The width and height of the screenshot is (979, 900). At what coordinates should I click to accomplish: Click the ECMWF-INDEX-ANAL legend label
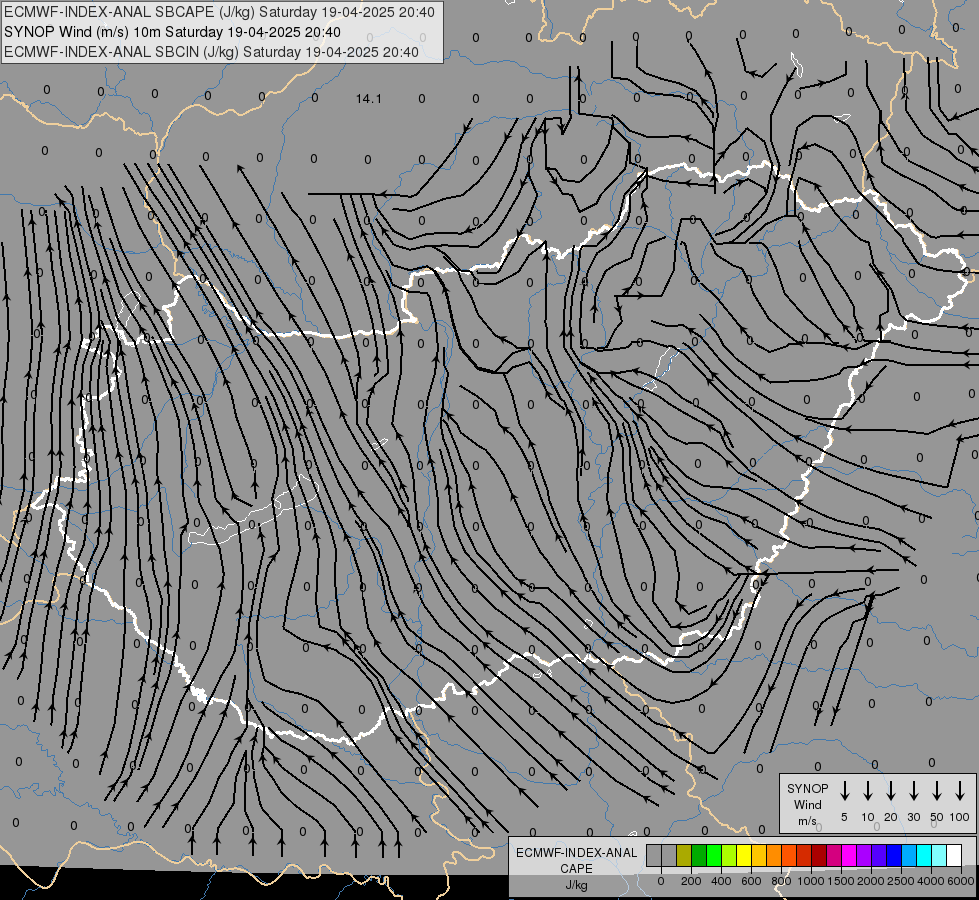coord(576,853)
